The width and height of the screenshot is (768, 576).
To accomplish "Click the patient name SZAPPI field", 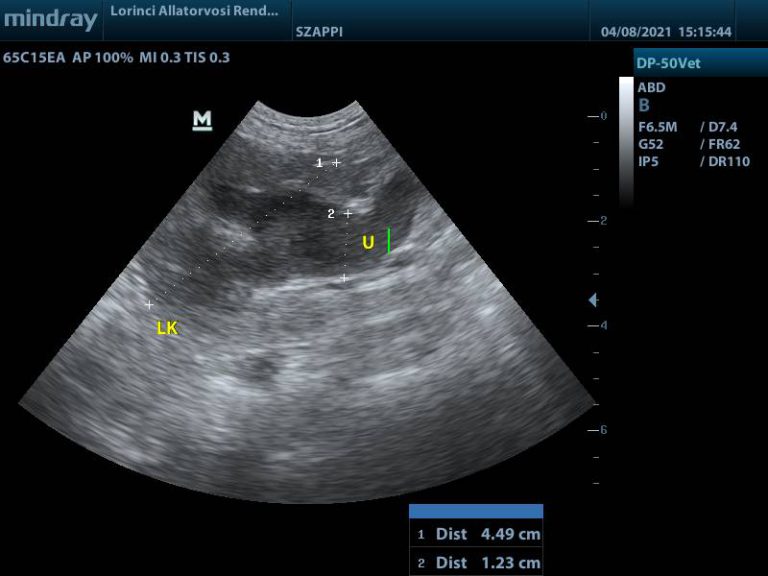I will click(x=319, y=32).
